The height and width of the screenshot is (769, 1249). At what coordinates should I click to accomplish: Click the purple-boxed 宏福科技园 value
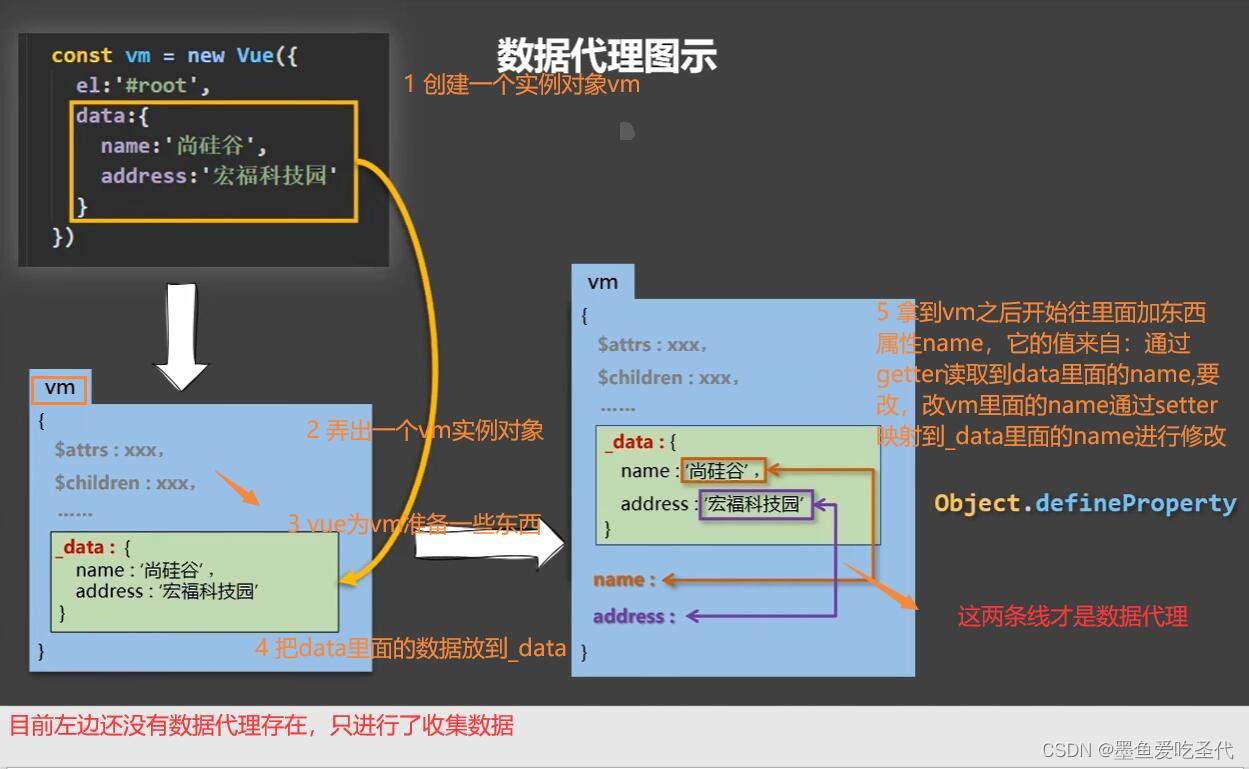coord(758,505)
